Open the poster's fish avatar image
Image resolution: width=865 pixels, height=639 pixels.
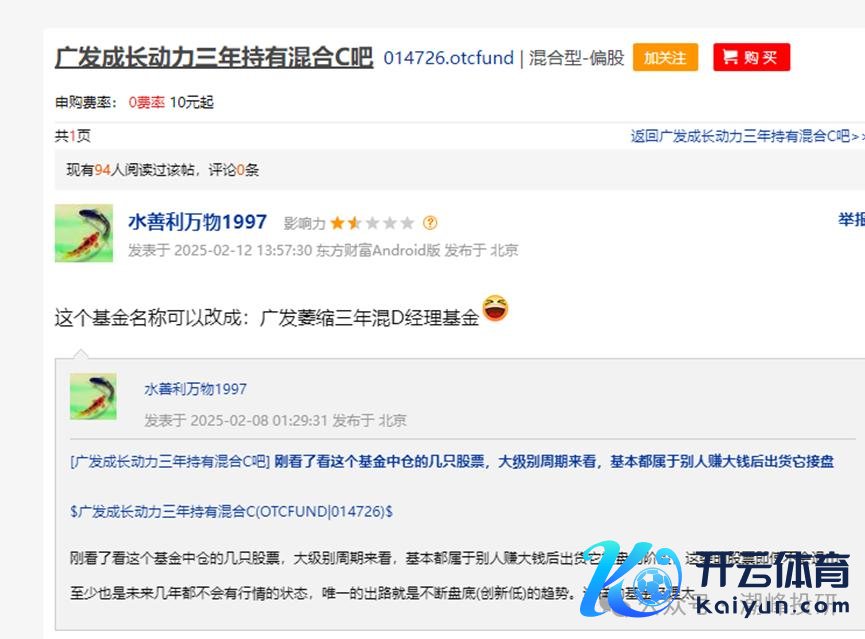click(x=84, y=233)
